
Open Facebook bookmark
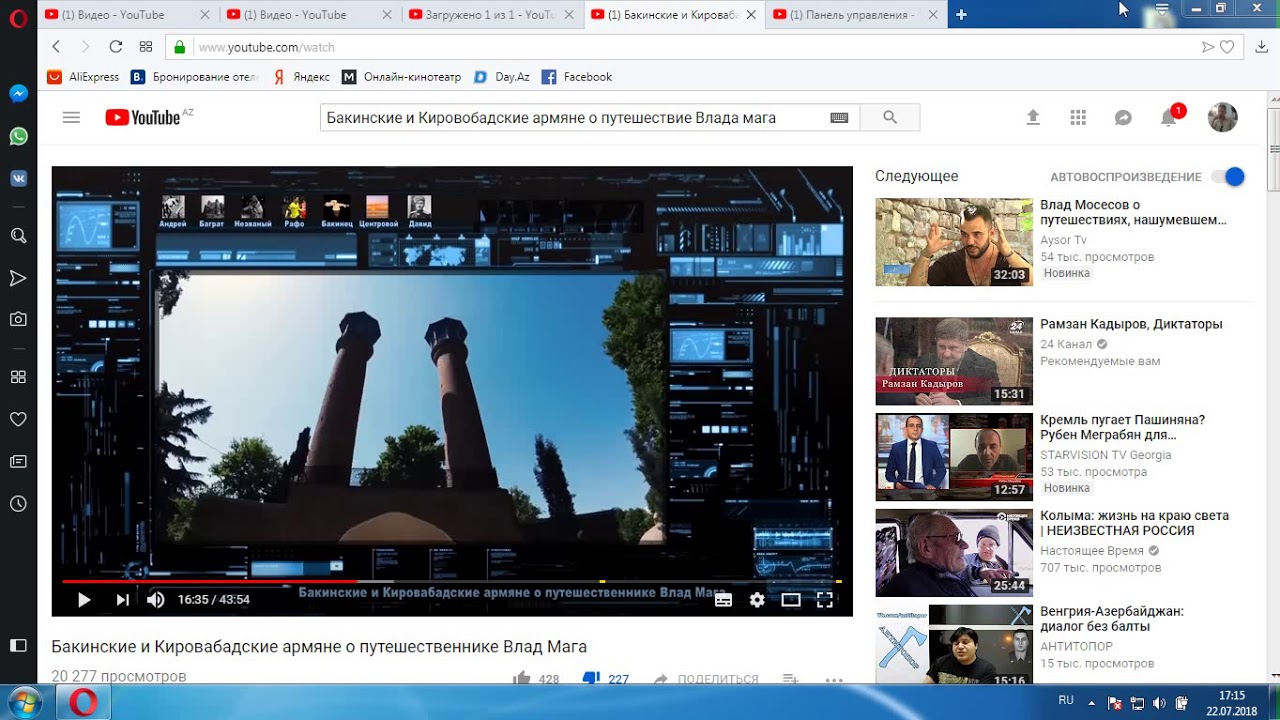click(x=577, y=77)
